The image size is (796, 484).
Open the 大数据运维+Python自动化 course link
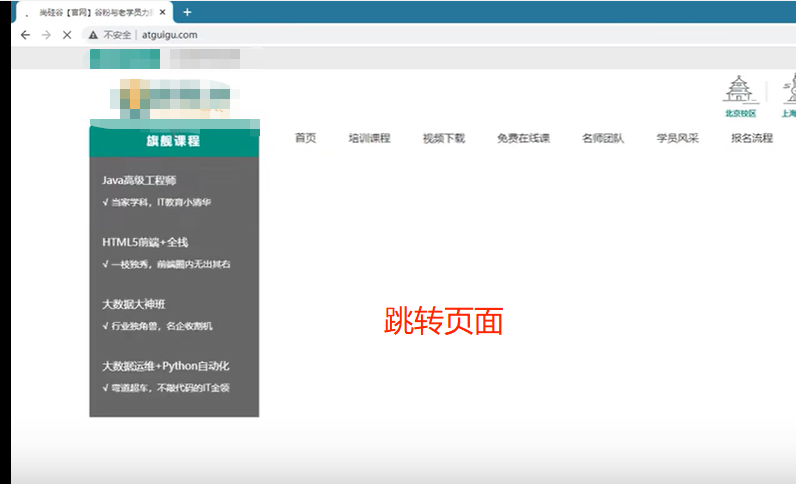165,366
